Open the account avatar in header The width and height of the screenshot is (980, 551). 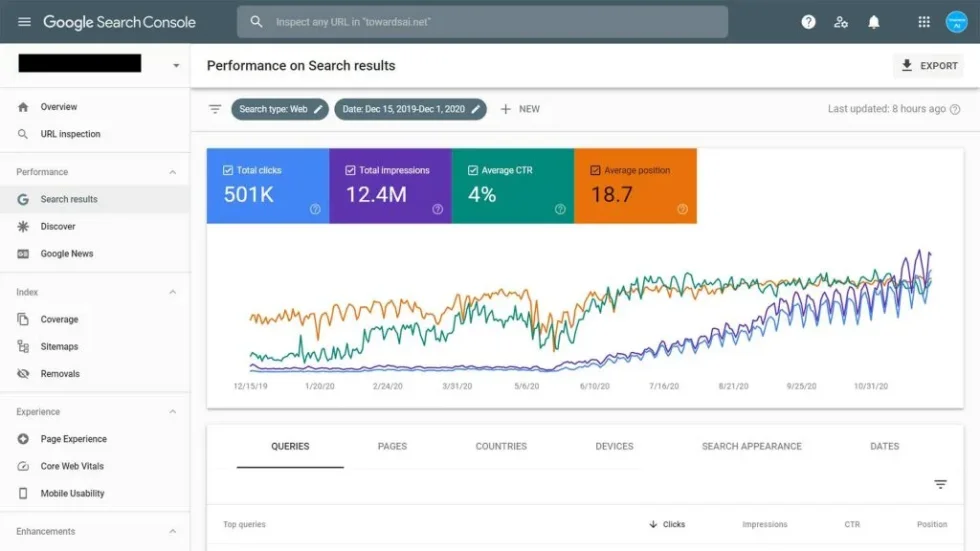point(956,22)
